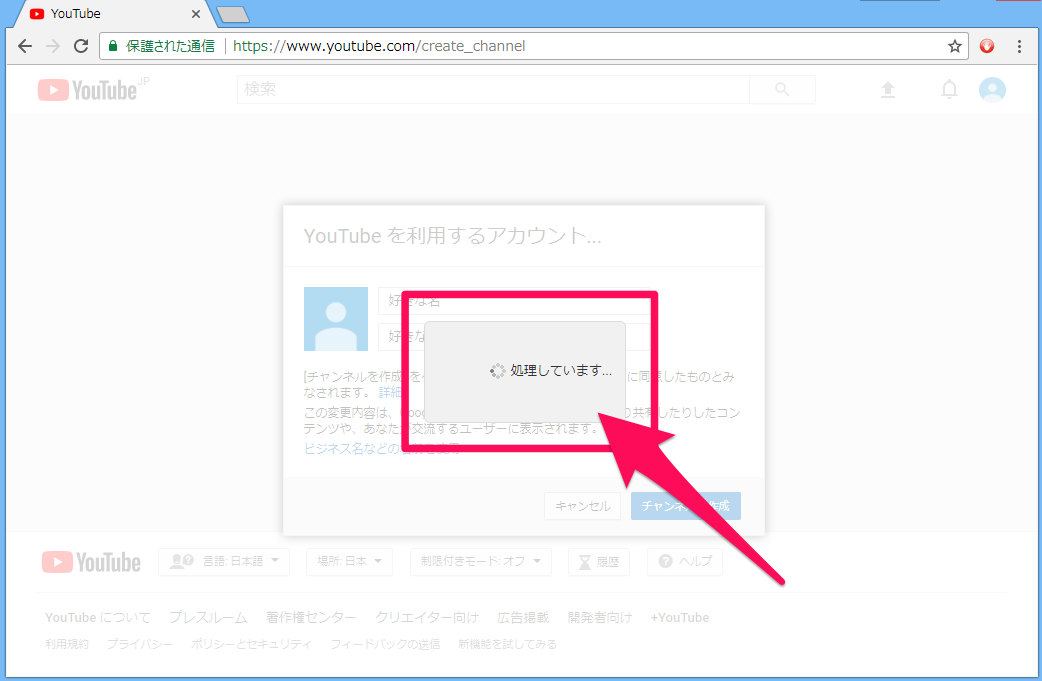Click the キャンセル button
Viewport: 1042px width, 681px height.
point(582,506)
